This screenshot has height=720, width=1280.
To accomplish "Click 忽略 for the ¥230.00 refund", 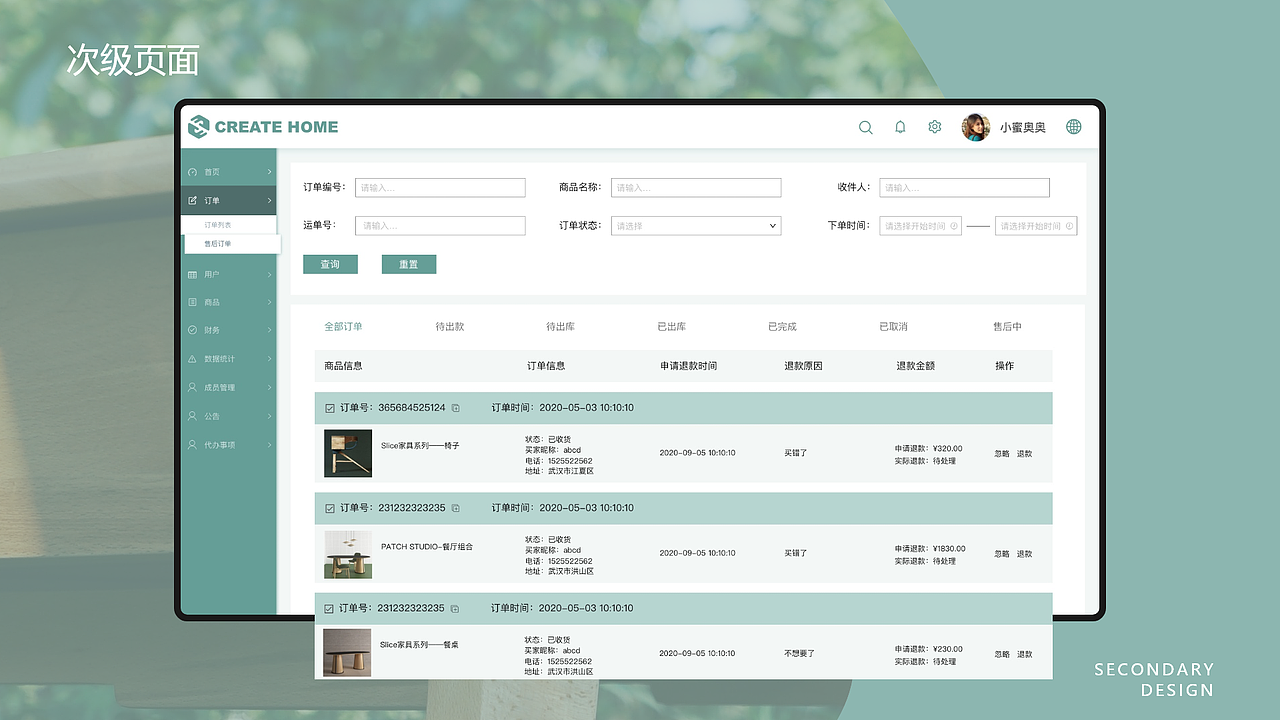I will [1002, 654].
